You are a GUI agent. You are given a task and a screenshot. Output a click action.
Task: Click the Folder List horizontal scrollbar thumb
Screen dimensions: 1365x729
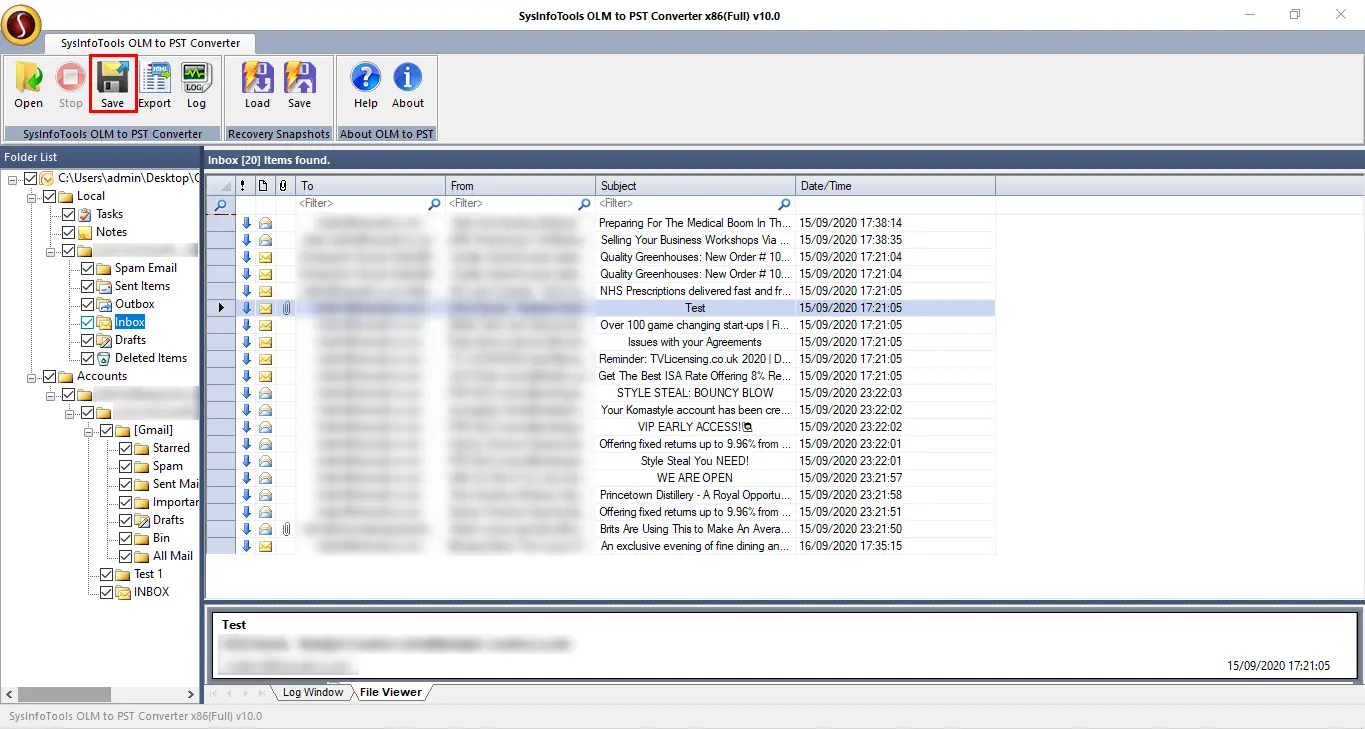(66, 694)
